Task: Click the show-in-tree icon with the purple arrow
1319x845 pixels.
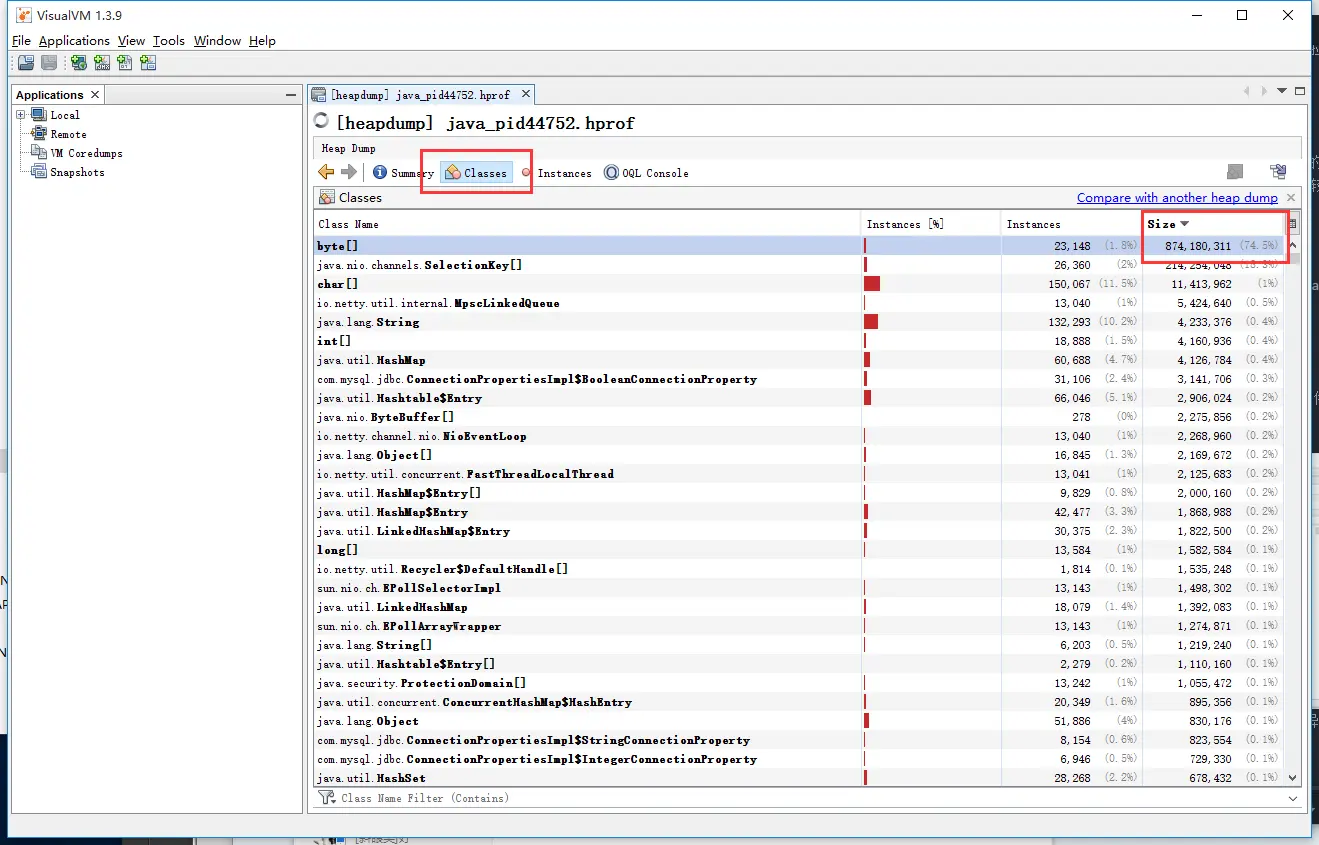Action: [x=1278, y=172]
